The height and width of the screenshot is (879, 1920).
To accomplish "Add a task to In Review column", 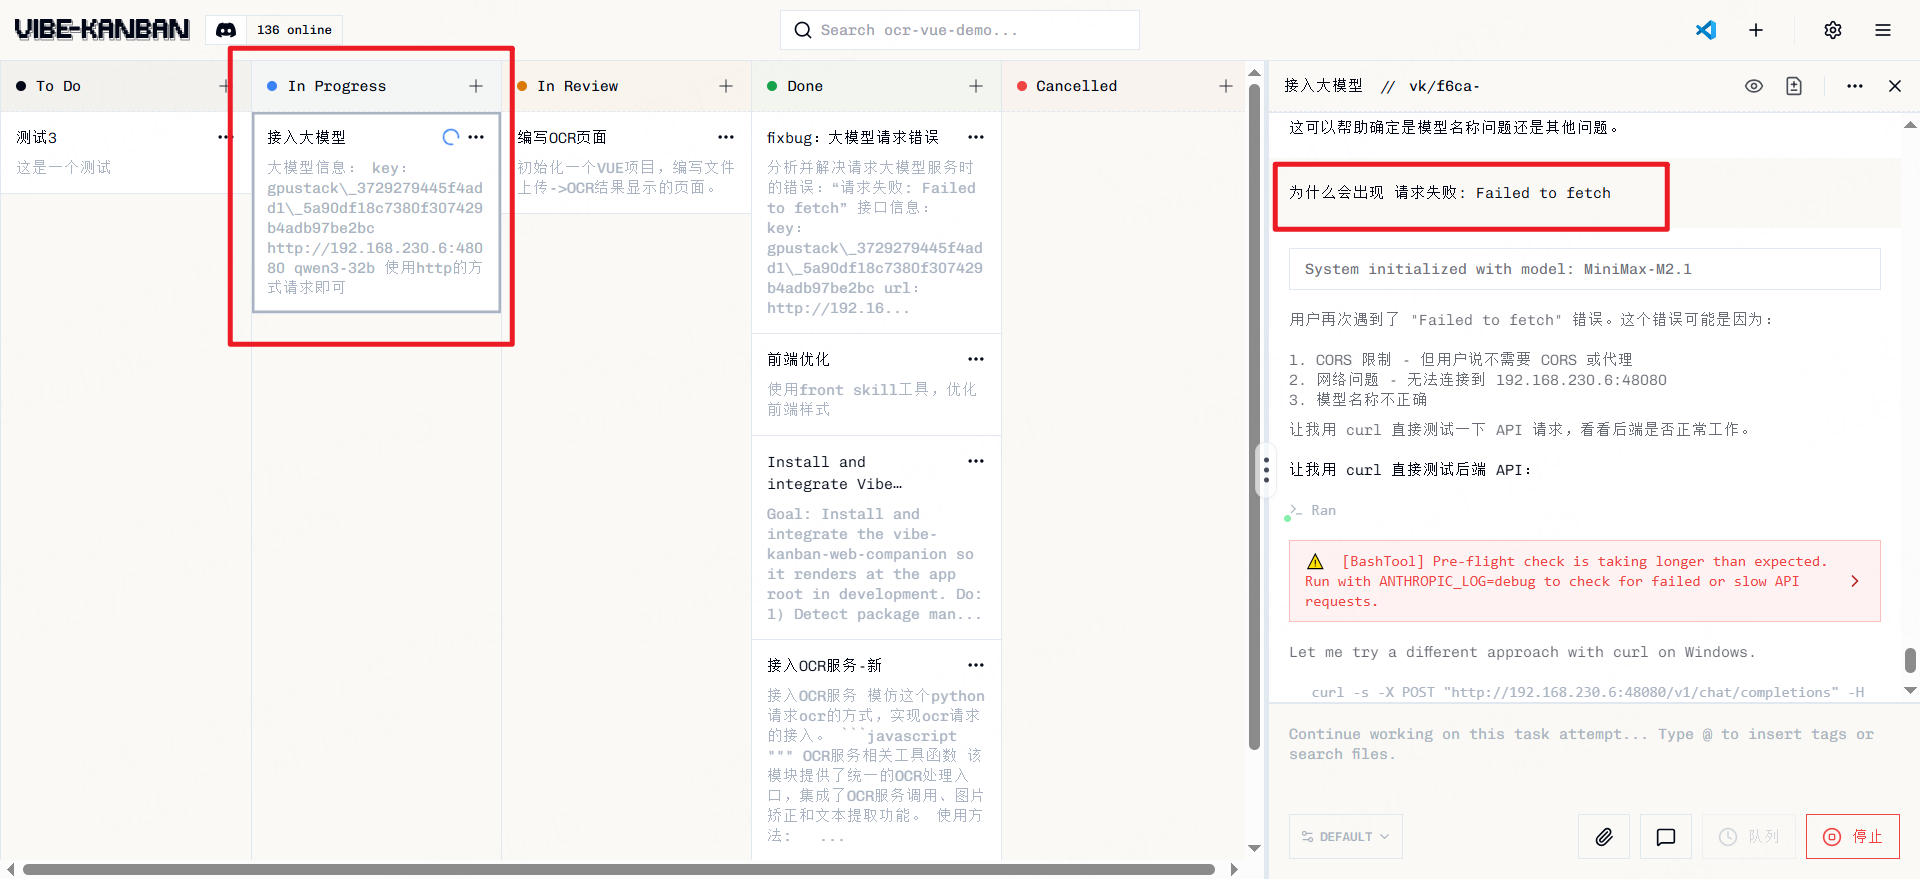I will (x=726, y=86).
